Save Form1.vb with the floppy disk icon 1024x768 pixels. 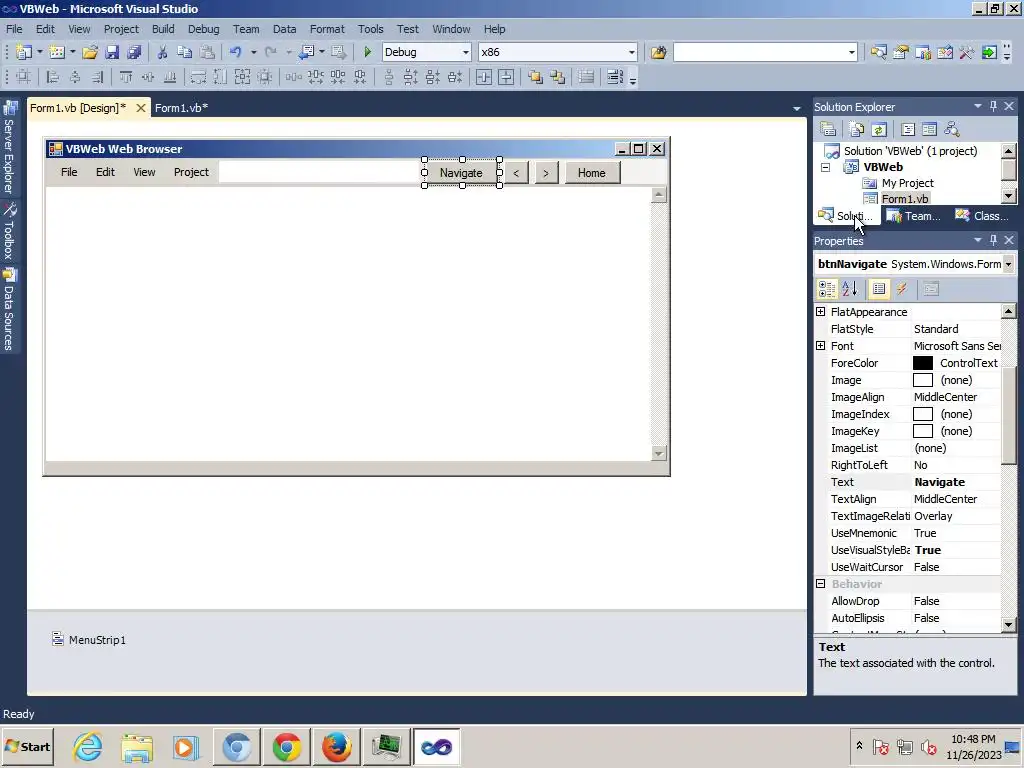(x=112, y=52)
